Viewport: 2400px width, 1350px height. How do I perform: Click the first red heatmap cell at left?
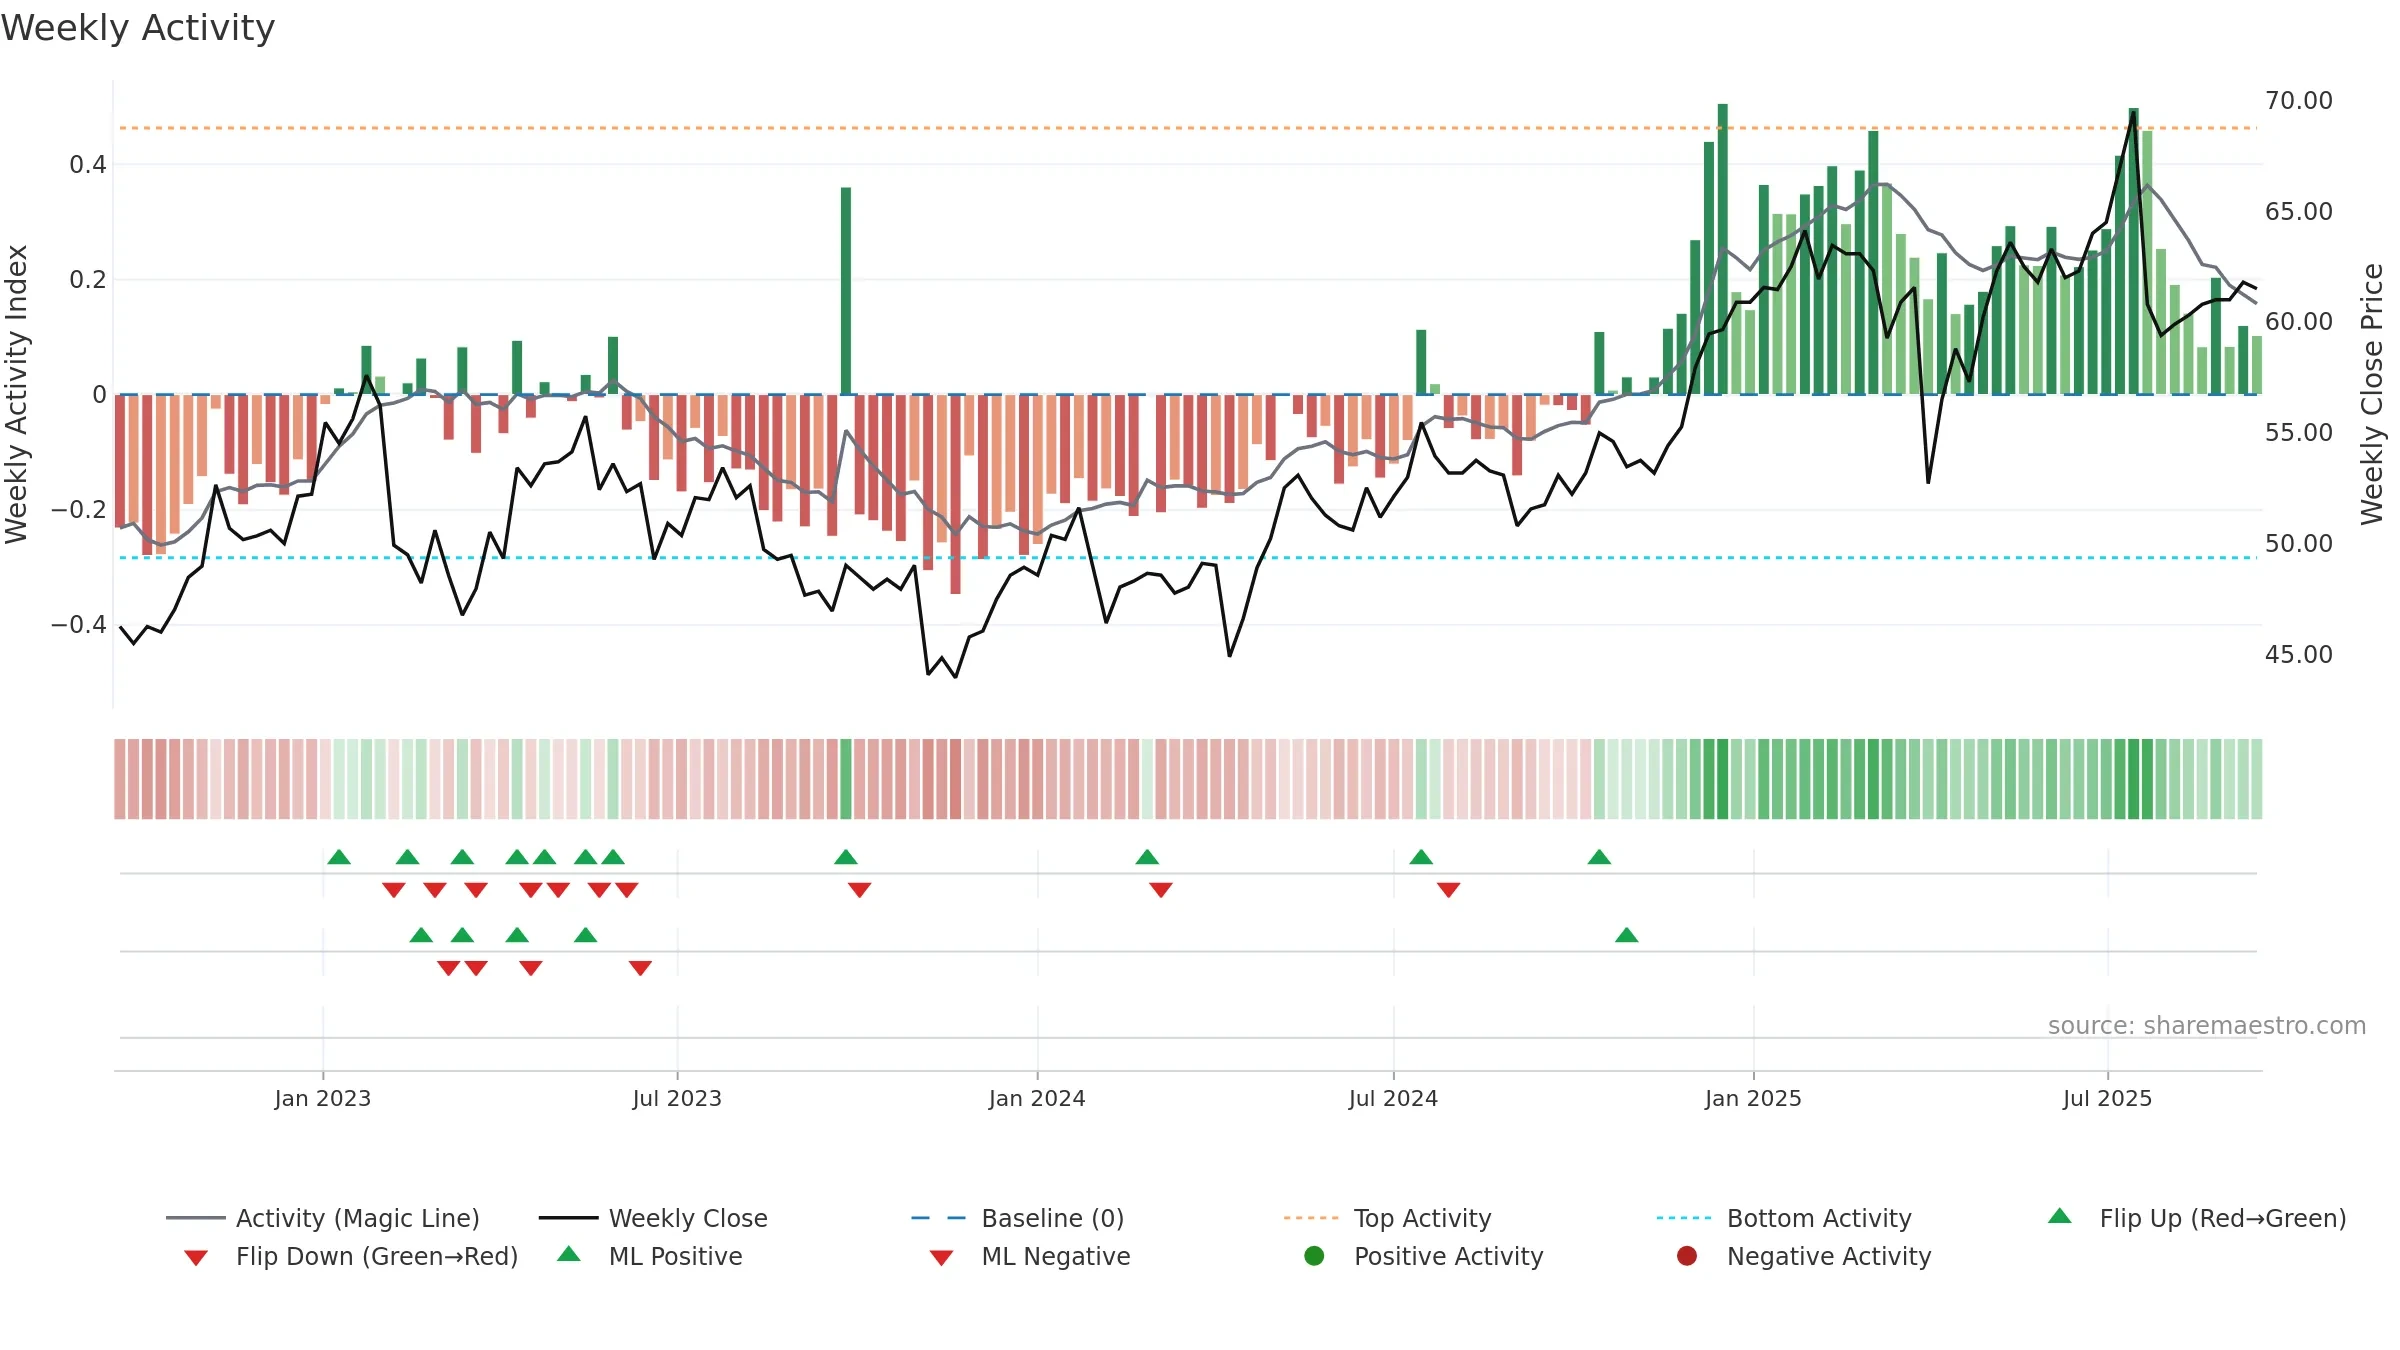pyautogui.click(x=120, y=779)
